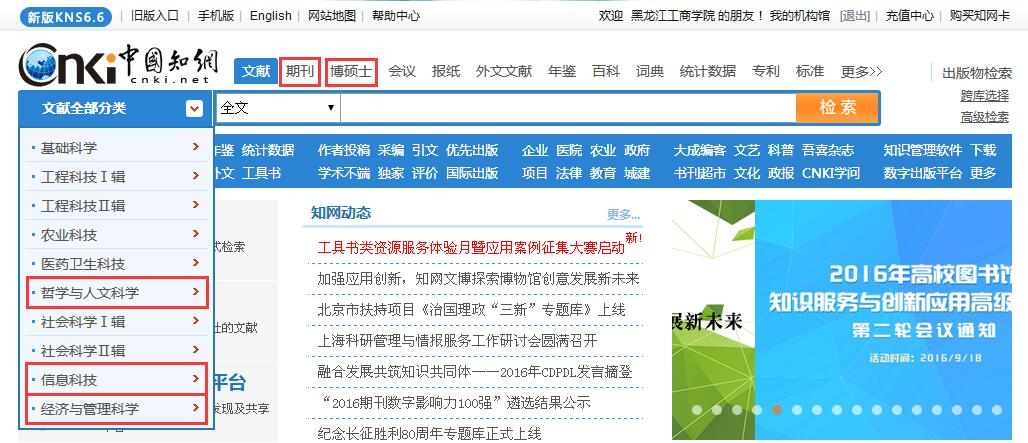Select the 文献 tab
Screen dimensions: 1028x443
(256, 71)
